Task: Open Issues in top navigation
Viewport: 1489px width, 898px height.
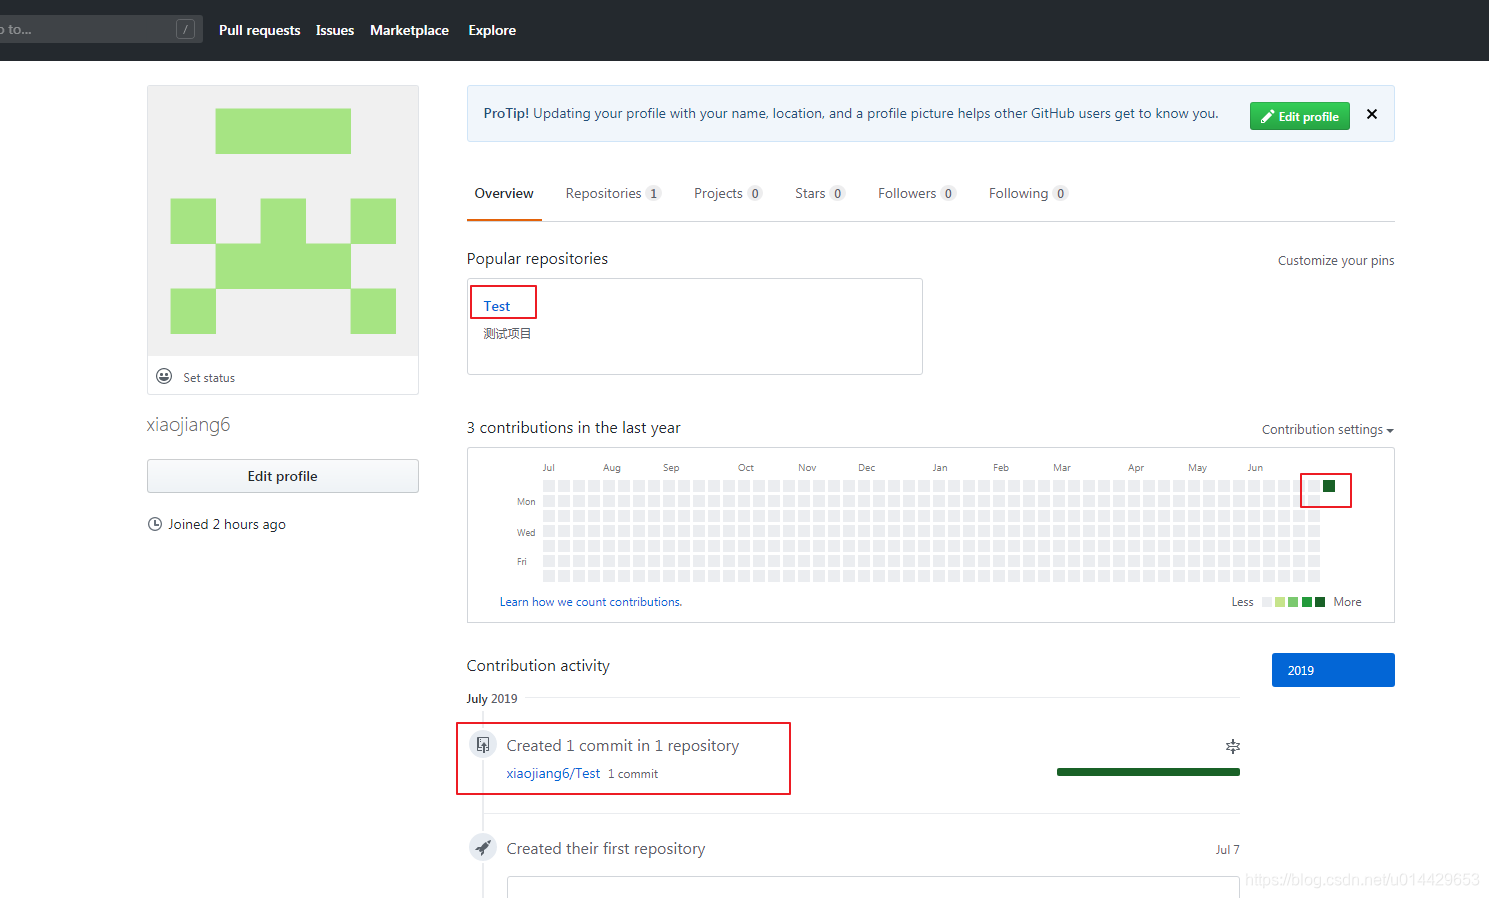Action: [x=335, y=30]
